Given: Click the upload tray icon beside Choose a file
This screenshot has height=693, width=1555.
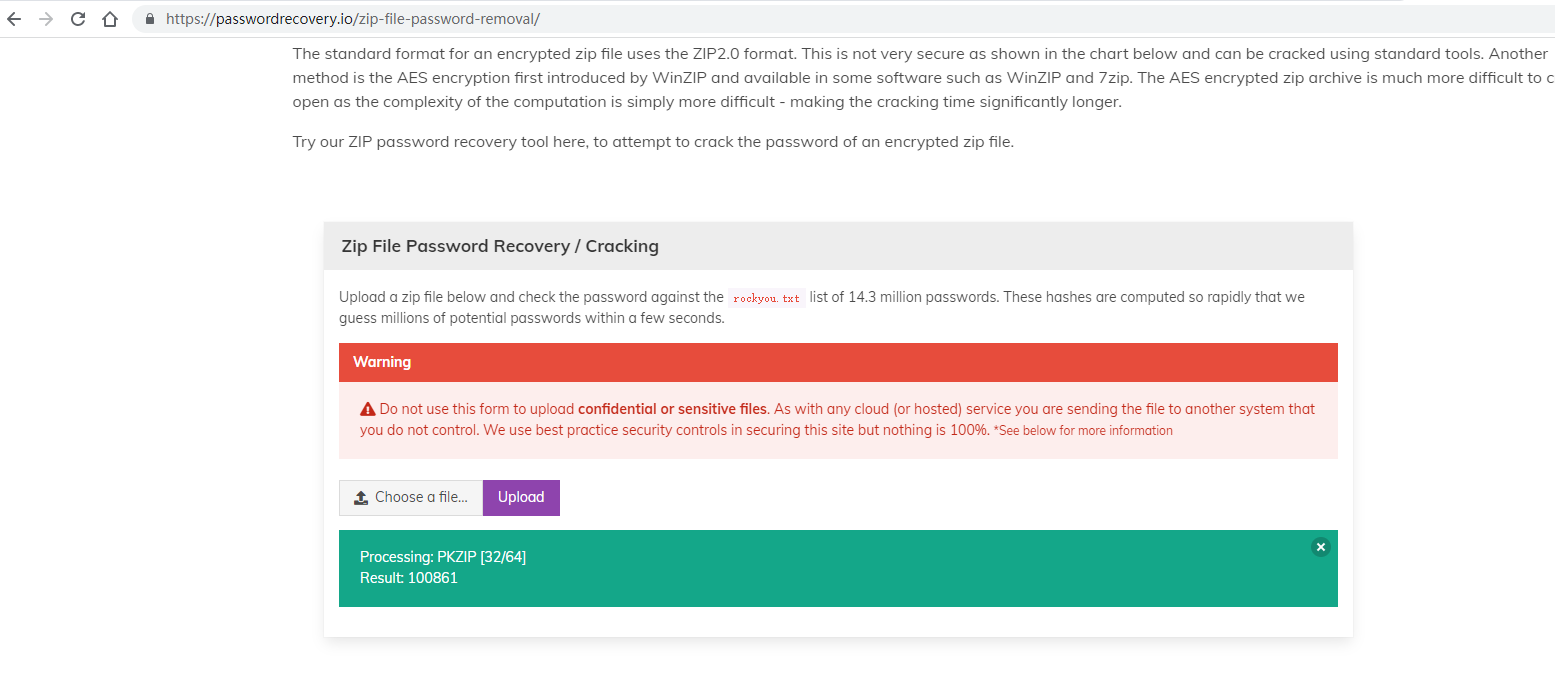Looking at the screenshot, I should tap(361, 498).
